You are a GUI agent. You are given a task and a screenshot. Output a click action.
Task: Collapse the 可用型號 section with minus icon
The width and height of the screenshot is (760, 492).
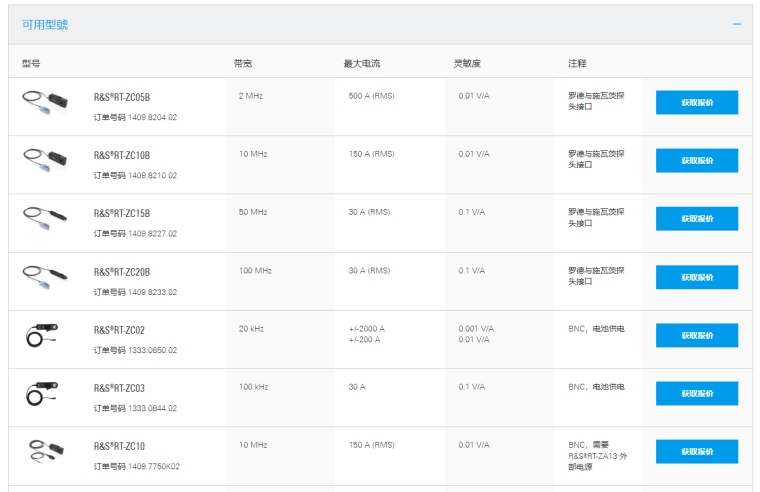point(736,24)
